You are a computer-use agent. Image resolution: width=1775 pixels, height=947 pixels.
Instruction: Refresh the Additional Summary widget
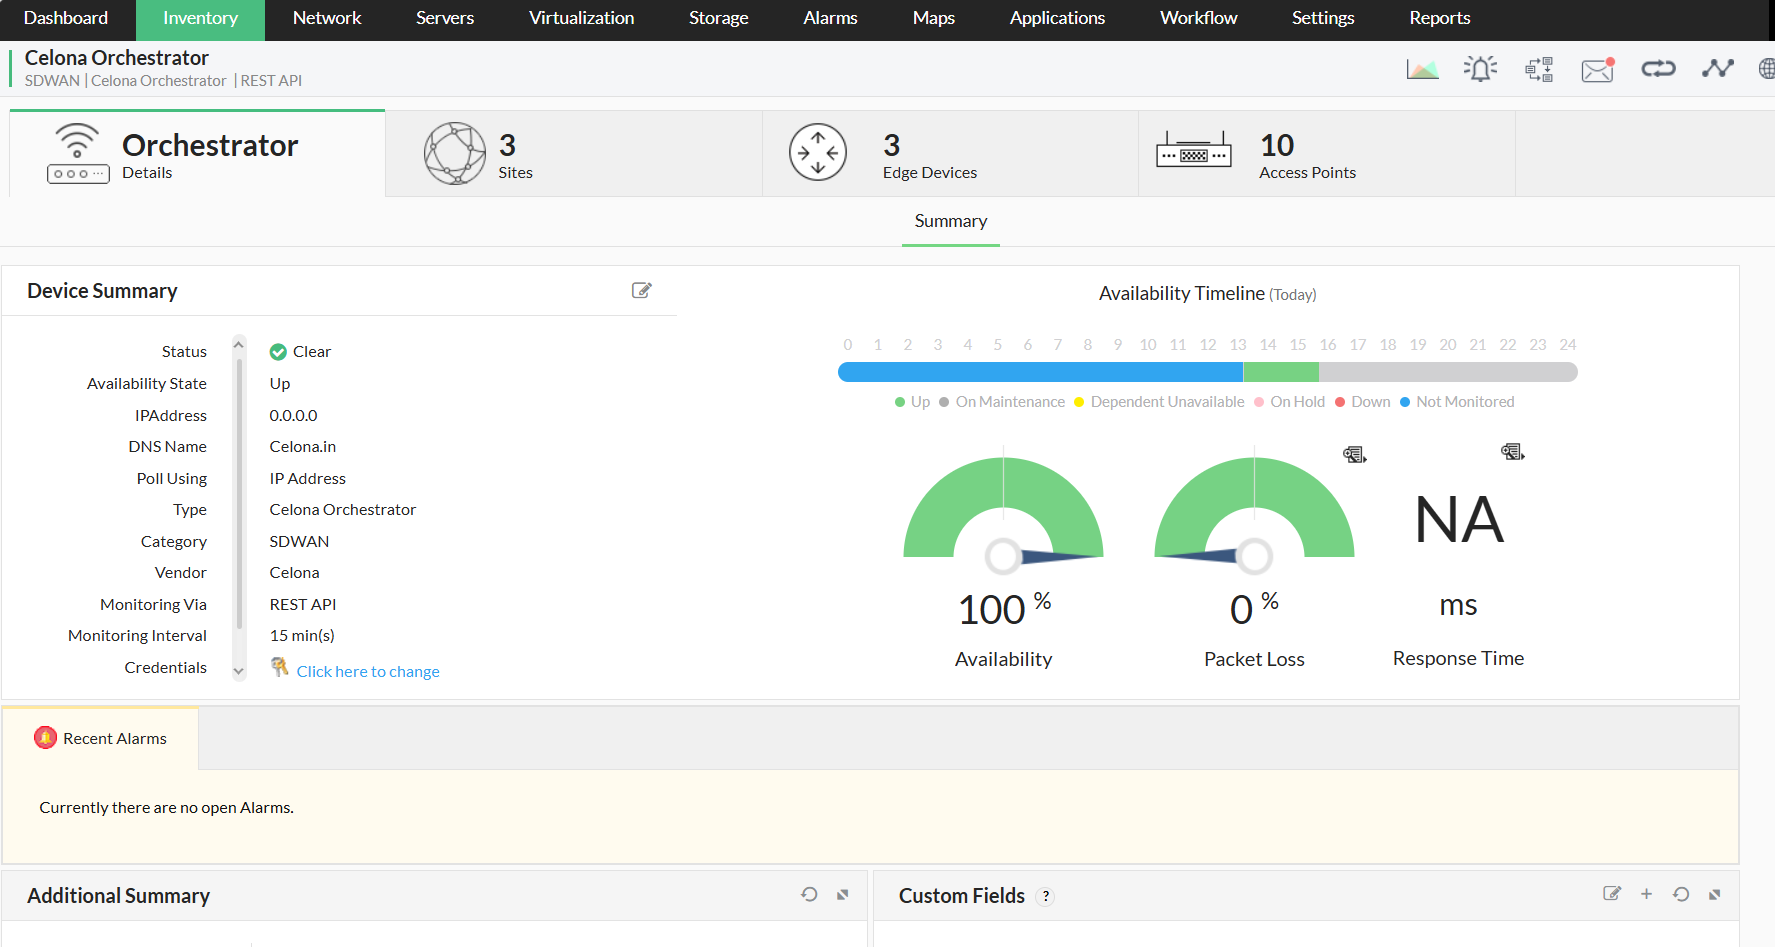pos(809,894)
